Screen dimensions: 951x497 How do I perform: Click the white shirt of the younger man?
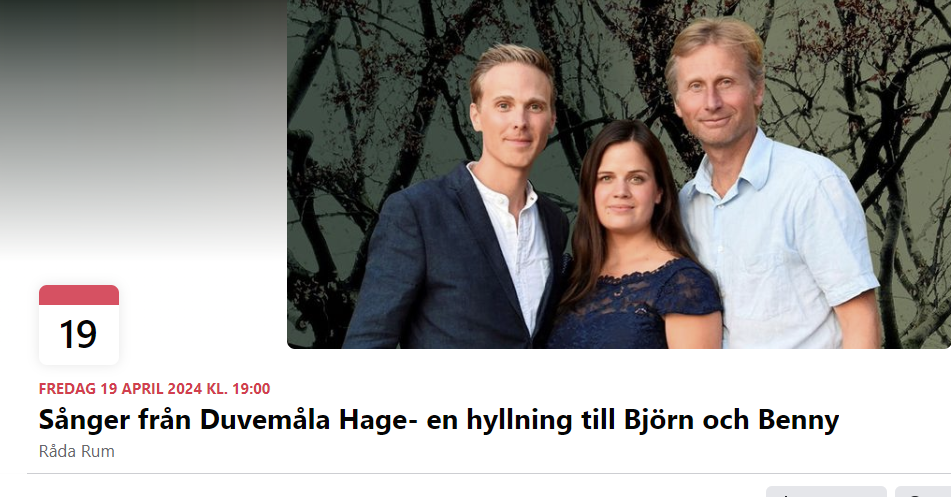[516, 249]
